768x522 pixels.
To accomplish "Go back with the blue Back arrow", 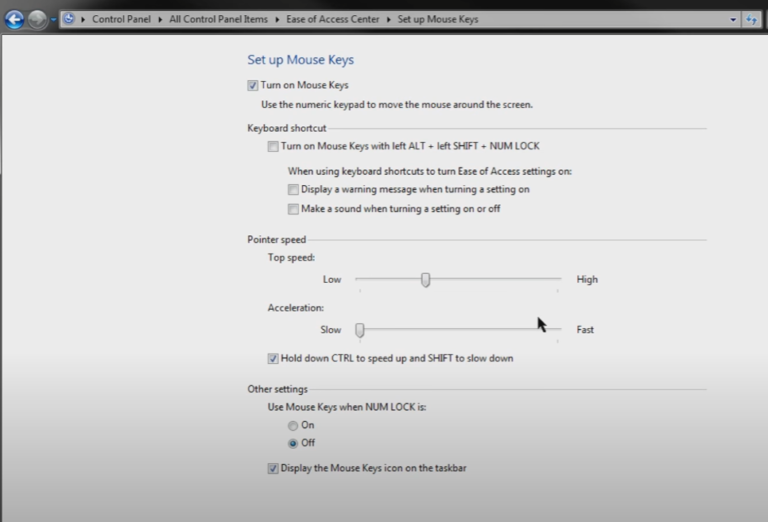I will 14,20.
